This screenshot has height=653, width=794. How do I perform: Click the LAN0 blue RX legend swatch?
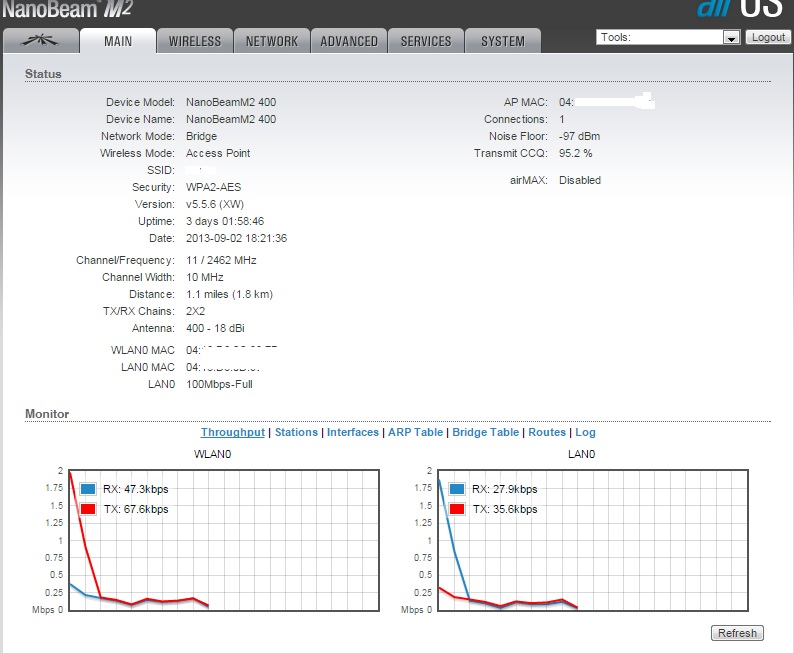pos(457,489)
